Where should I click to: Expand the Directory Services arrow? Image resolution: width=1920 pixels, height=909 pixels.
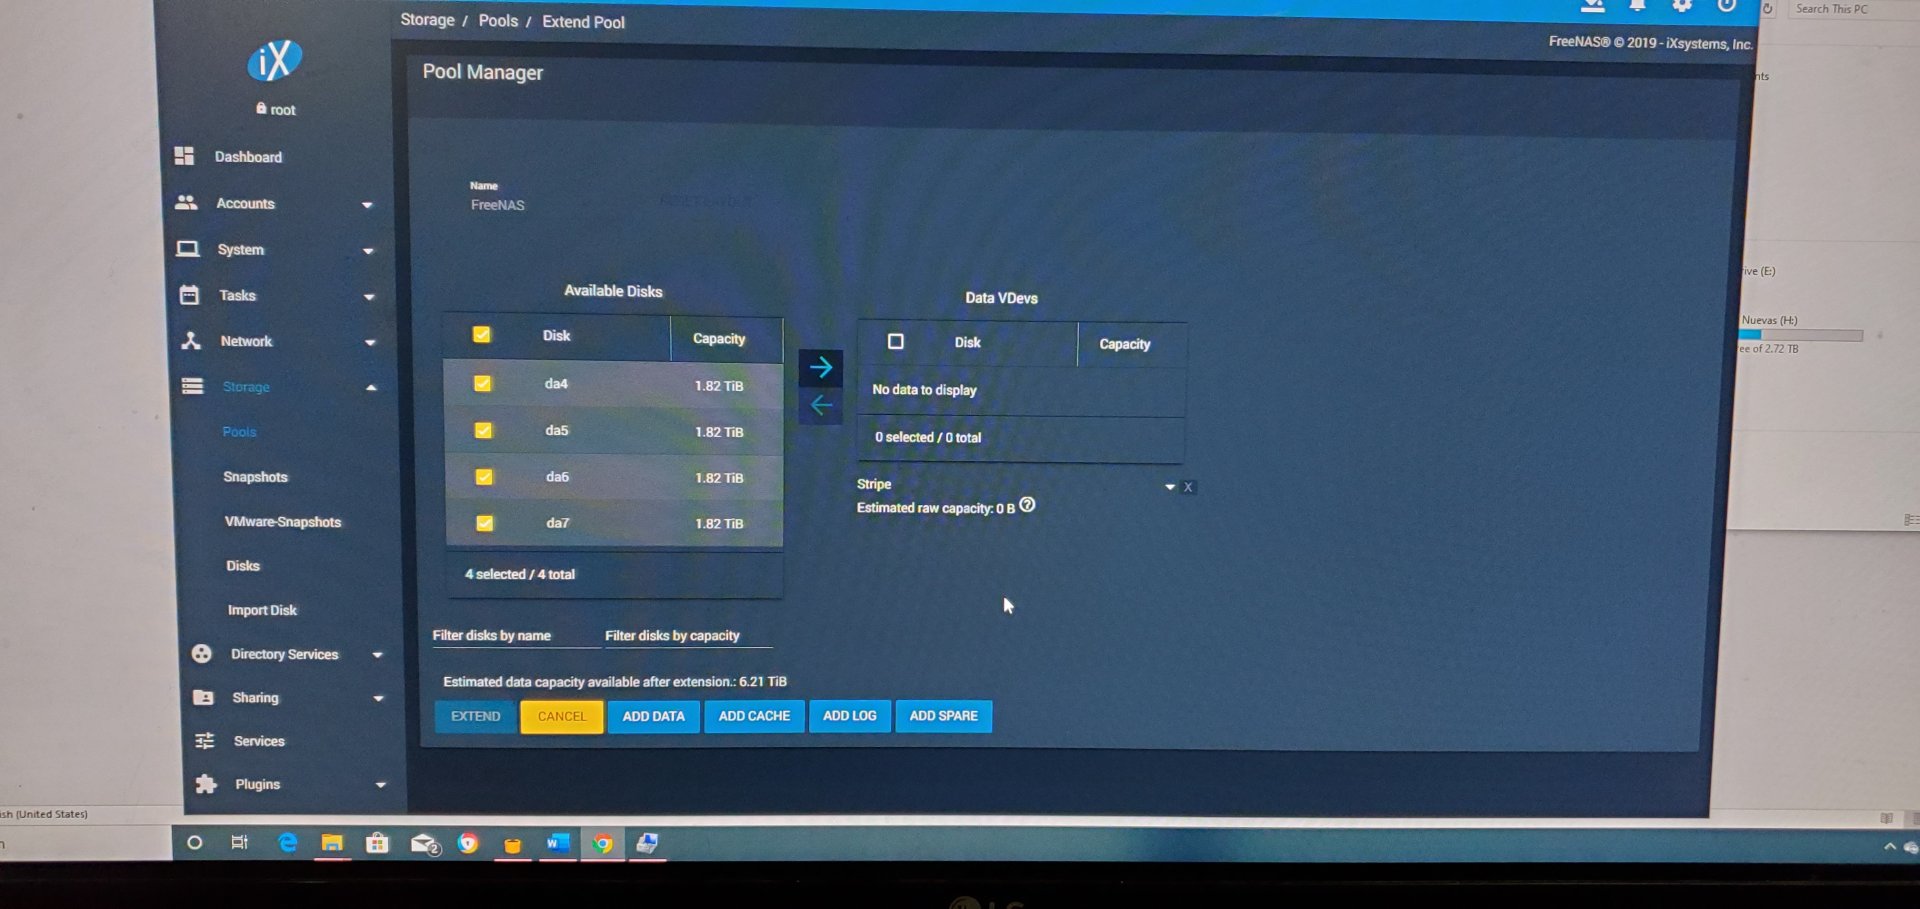coord(377,655)
